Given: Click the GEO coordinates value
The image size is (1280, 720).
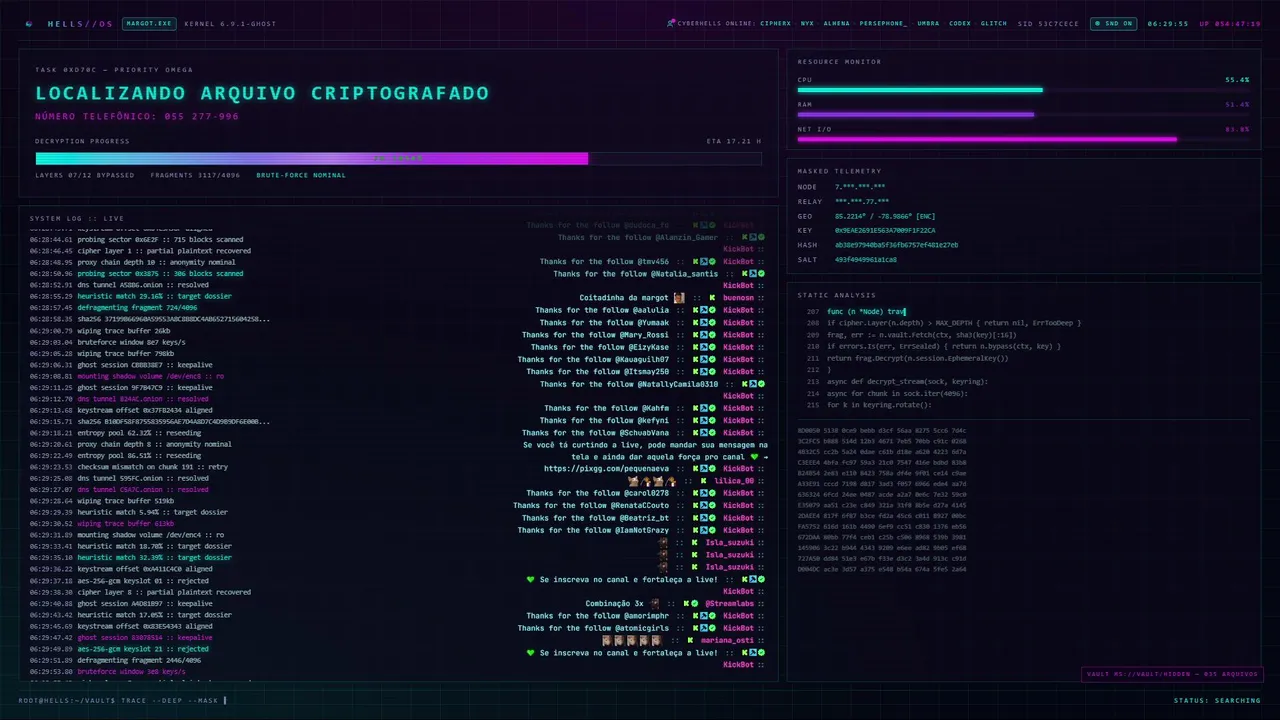Looking at the screenshot, I should [885, 216].
